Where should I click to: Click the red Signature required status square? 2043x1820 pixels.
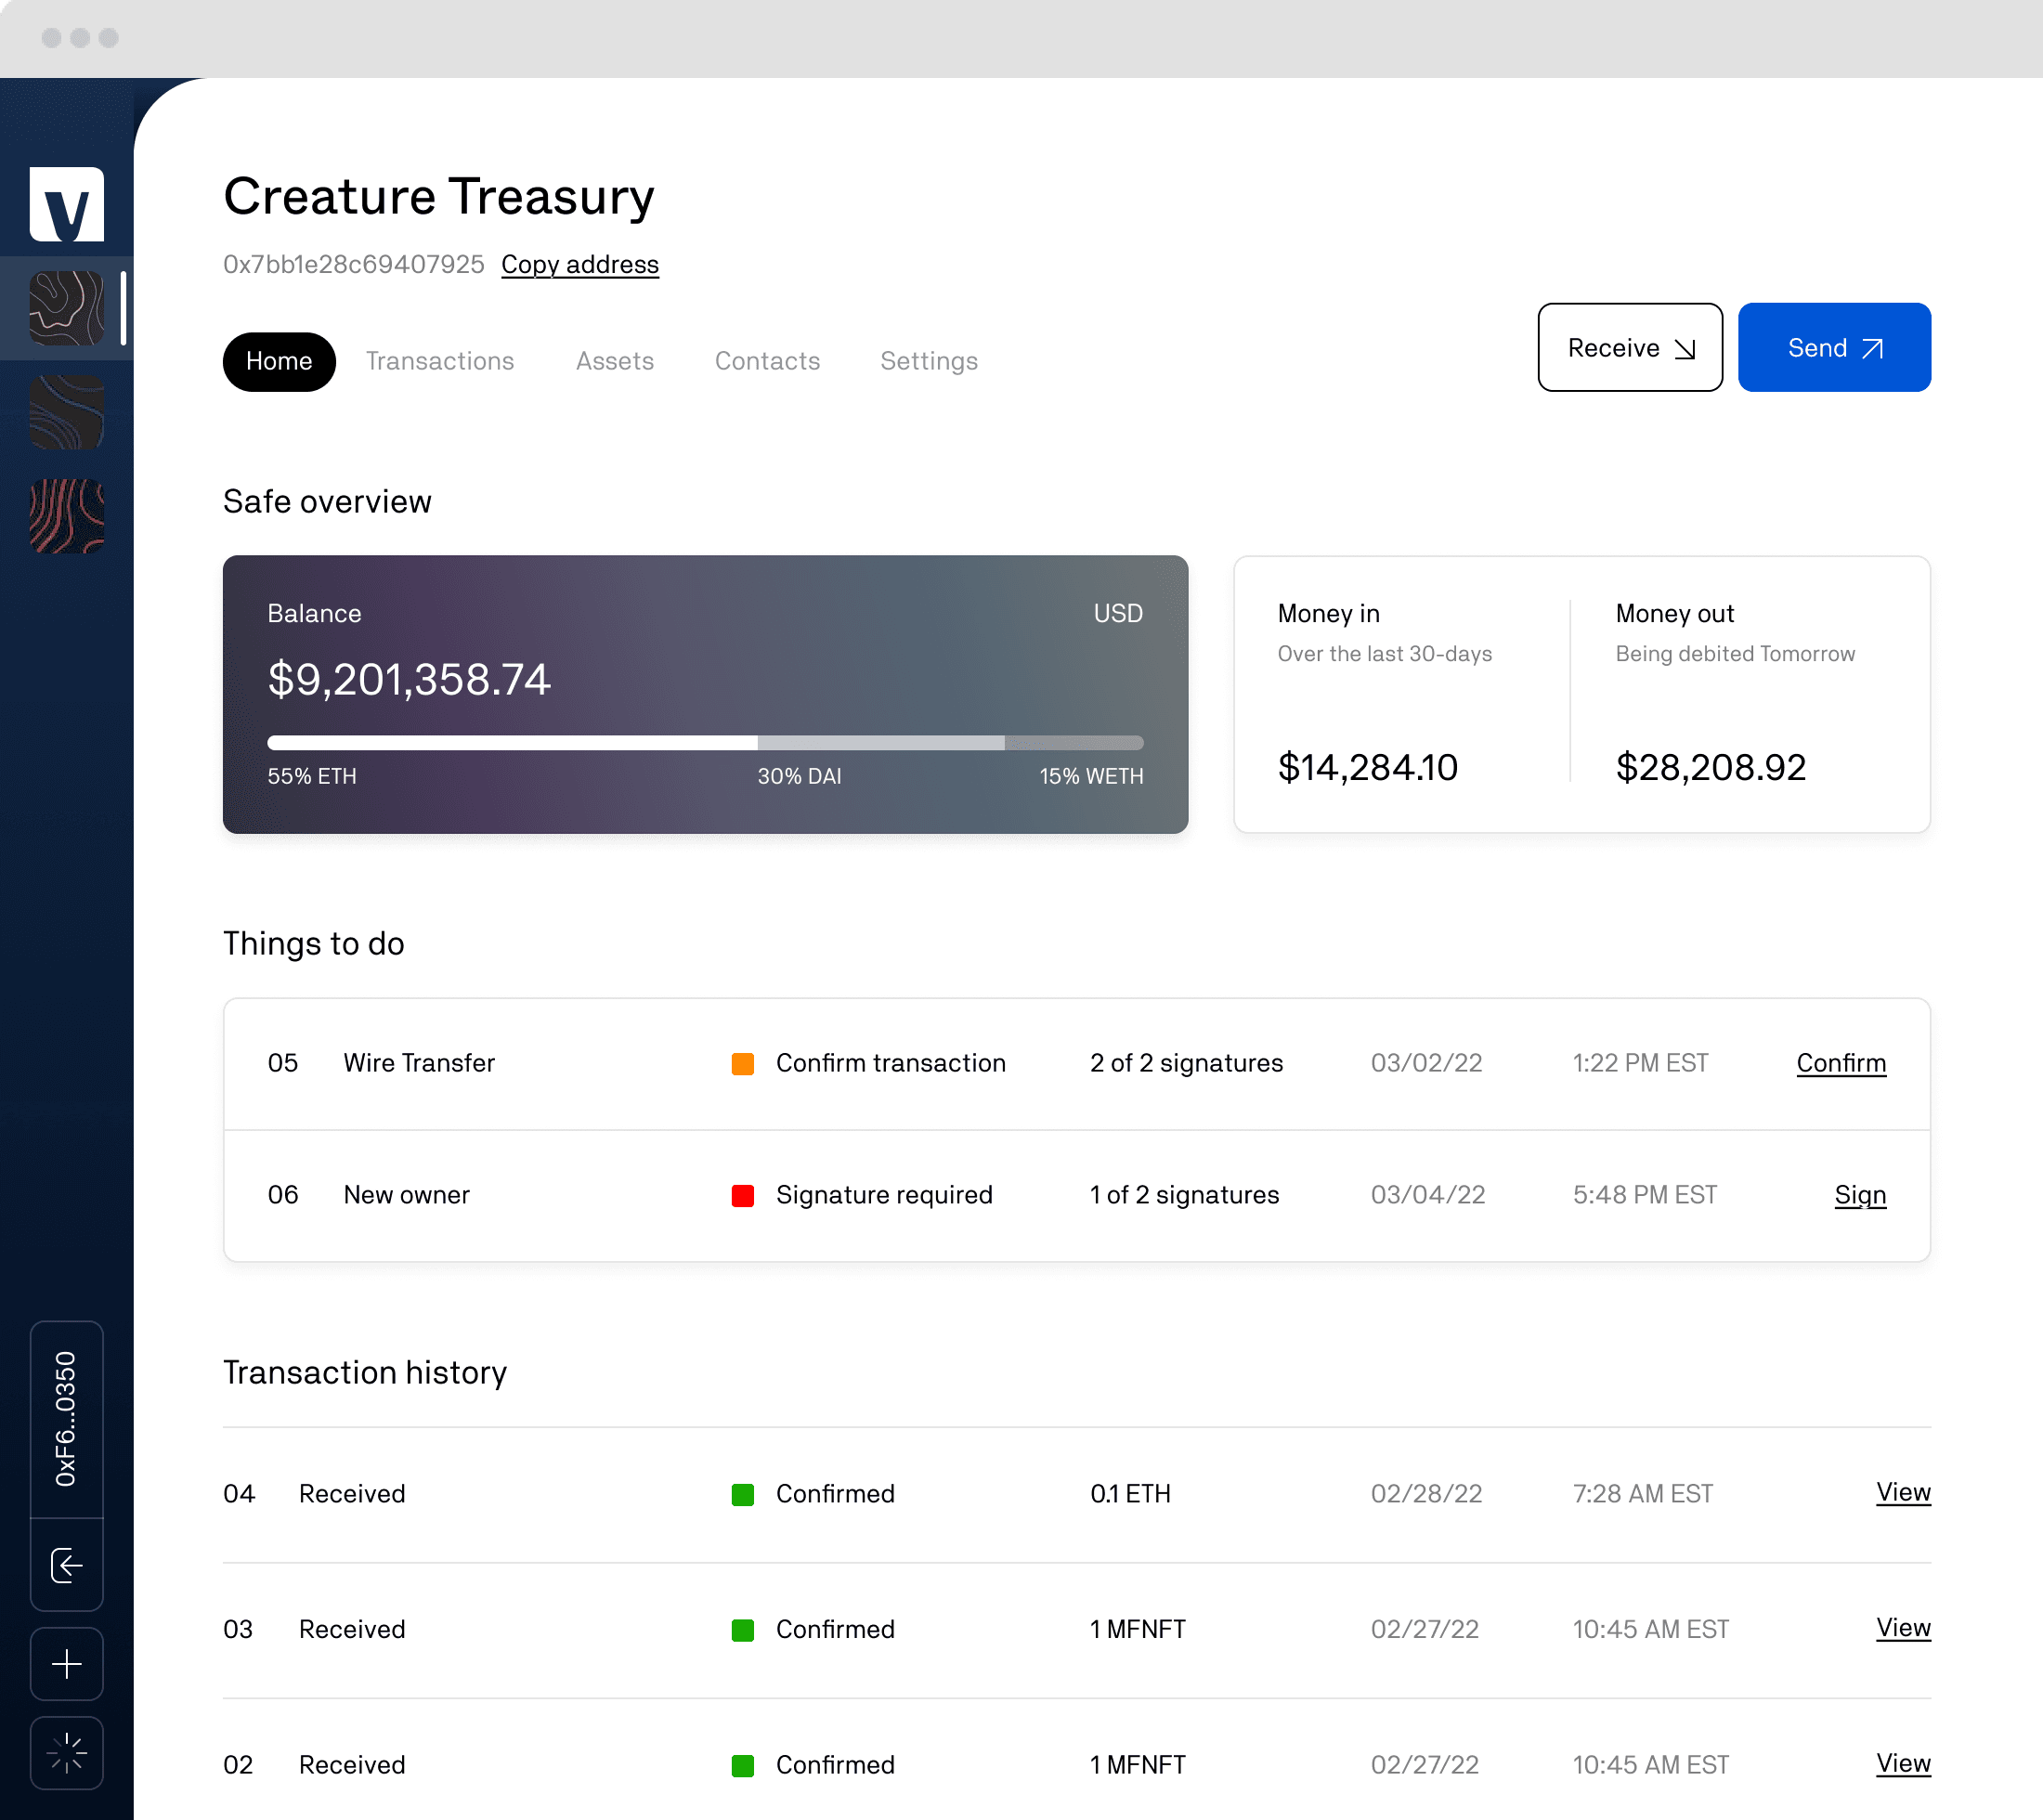[x=743, y=1195]
